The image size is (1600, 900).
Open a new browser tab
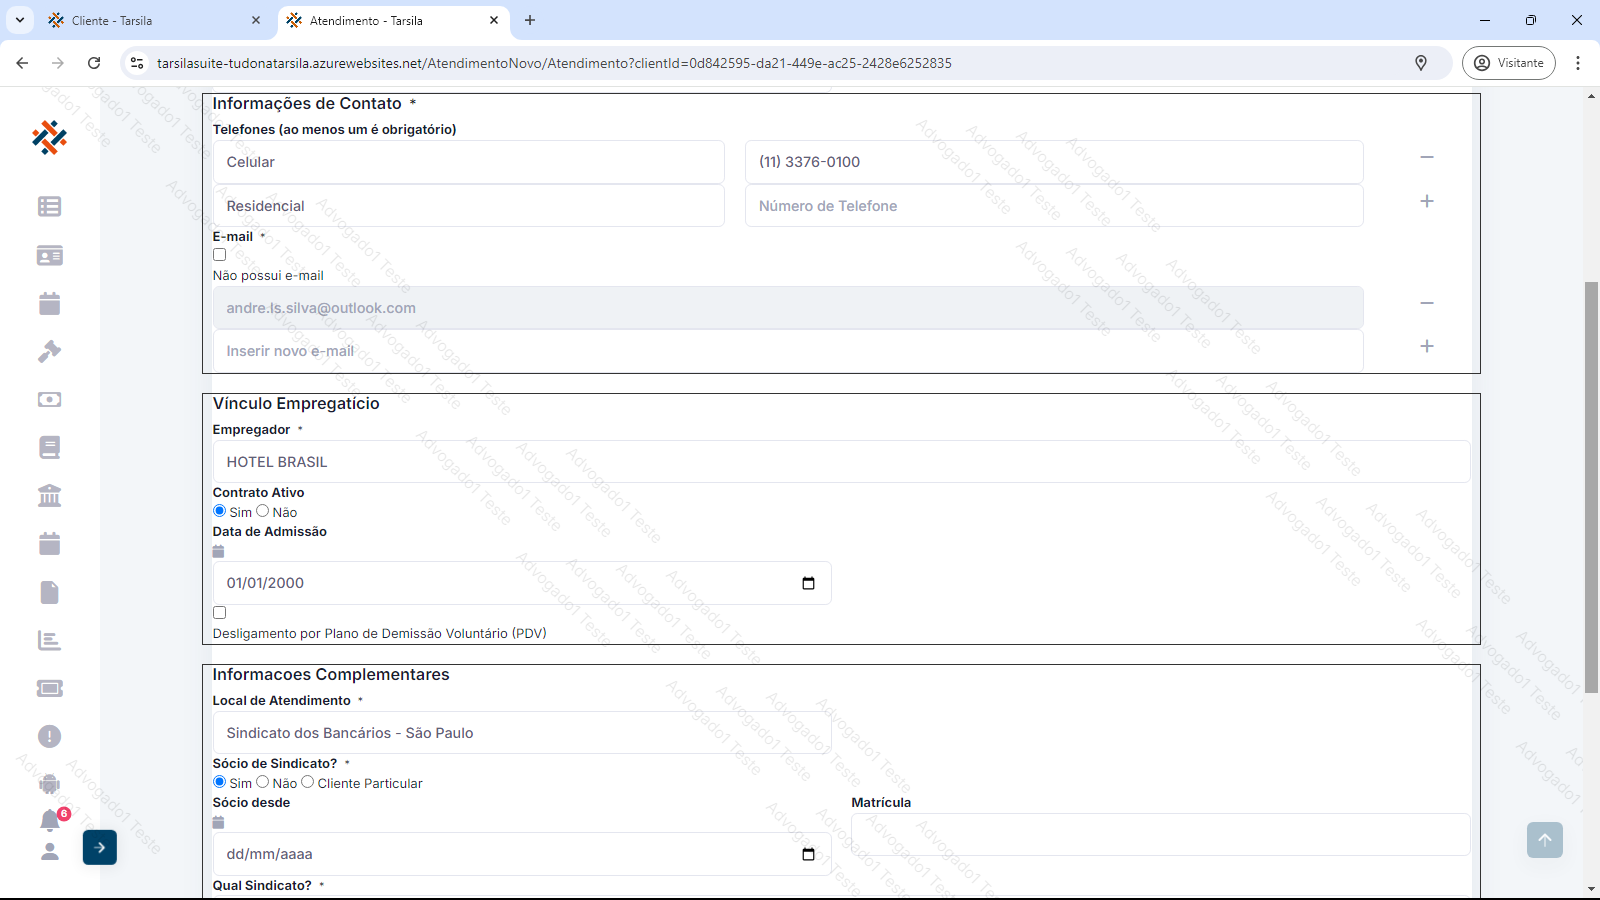(530, 20)
